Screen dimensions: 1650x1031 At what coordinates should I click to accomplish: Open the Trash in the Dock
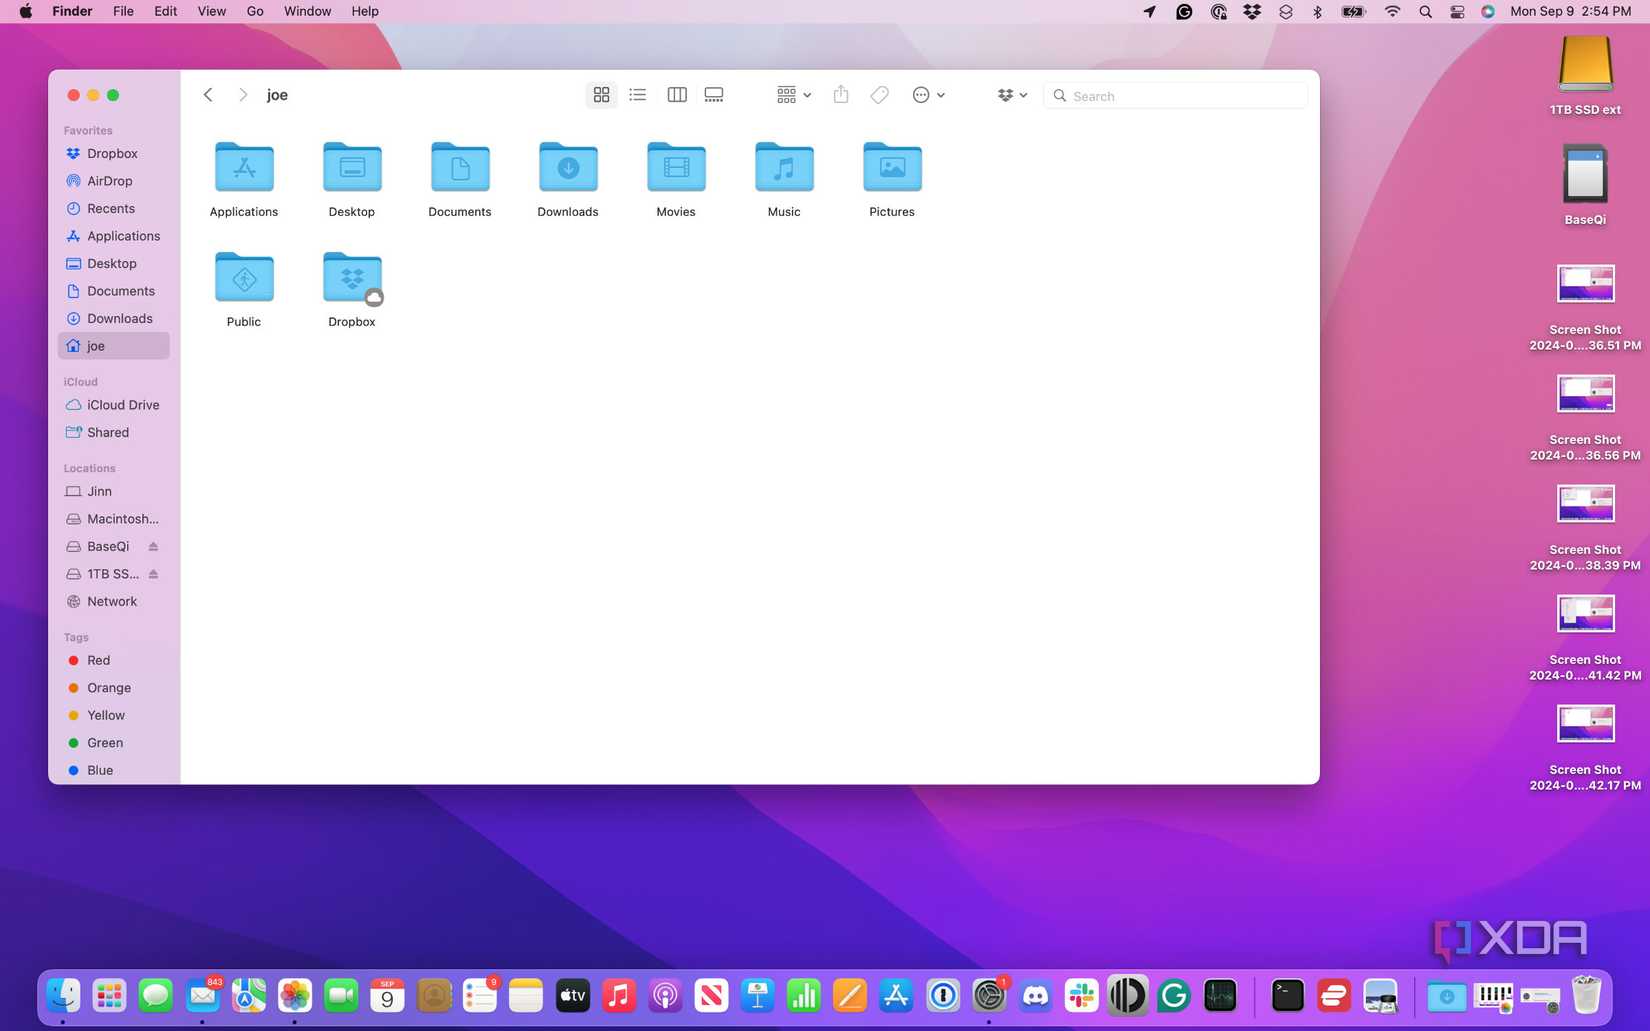click(1586, 995)
